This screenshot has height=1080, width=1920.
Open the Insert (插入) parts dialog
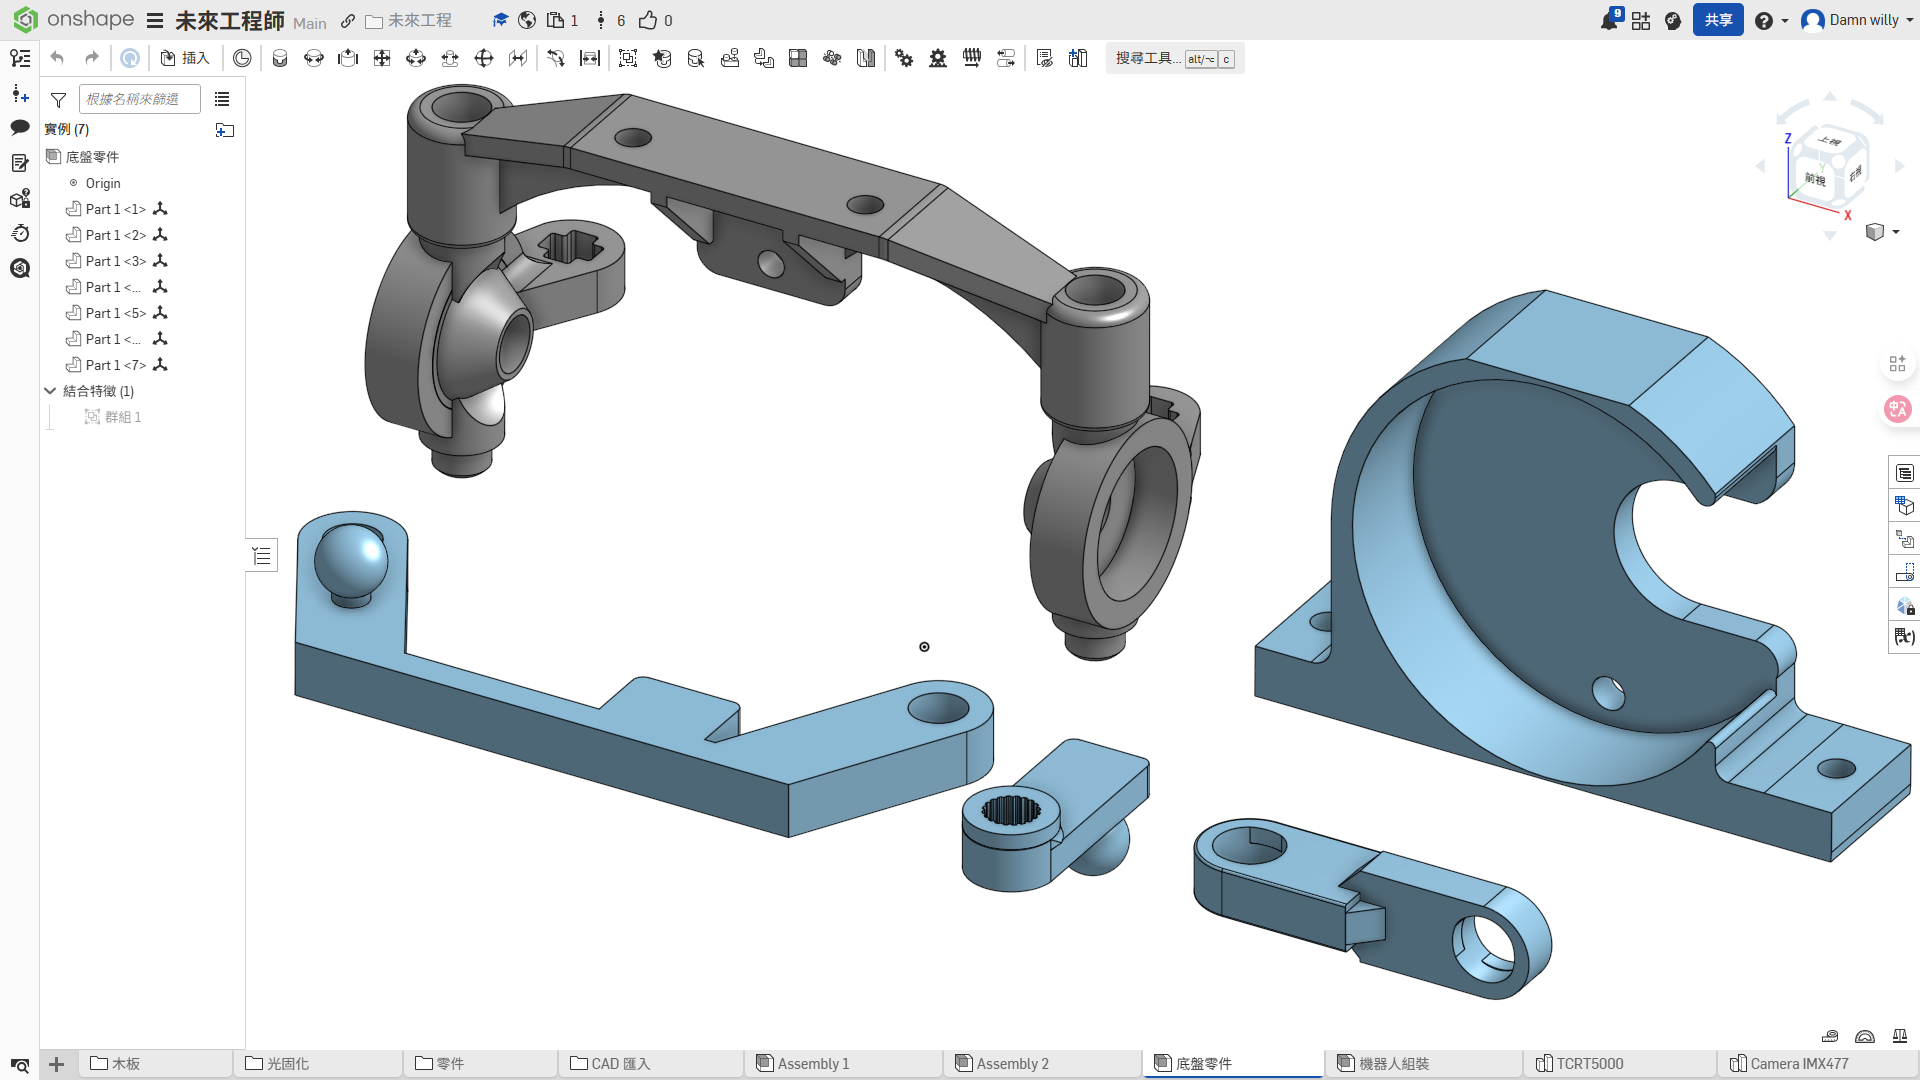tap(185, 58)
